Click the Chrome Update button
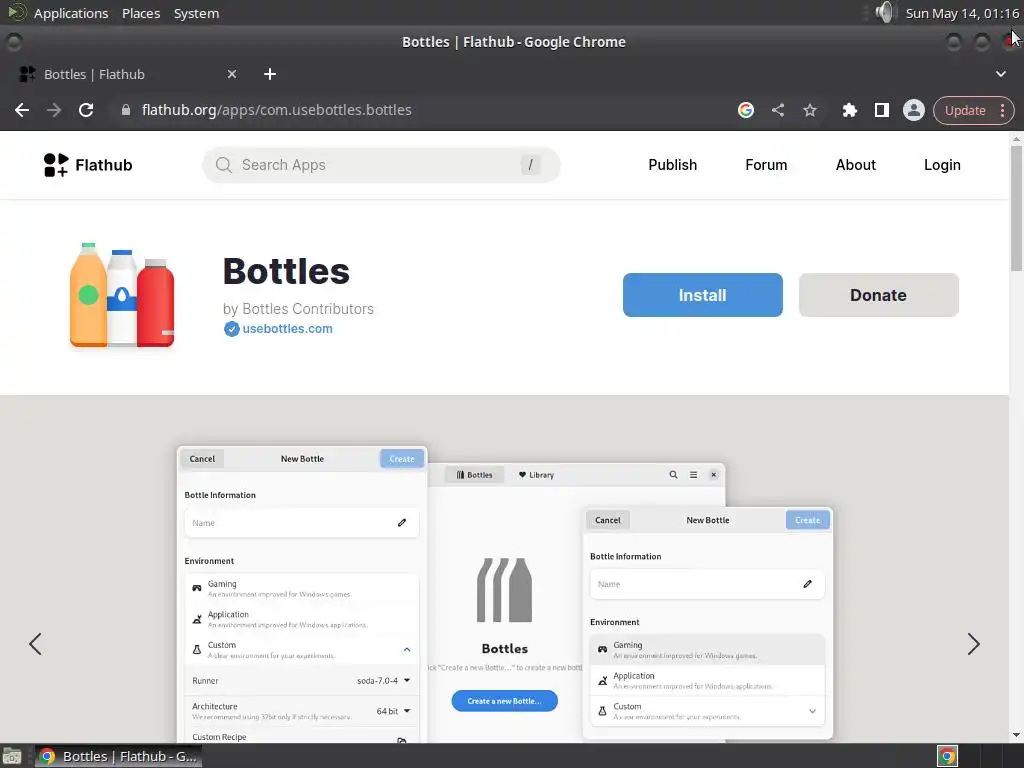The width and height of the screenshot is (1024, 768). [965, 110]
